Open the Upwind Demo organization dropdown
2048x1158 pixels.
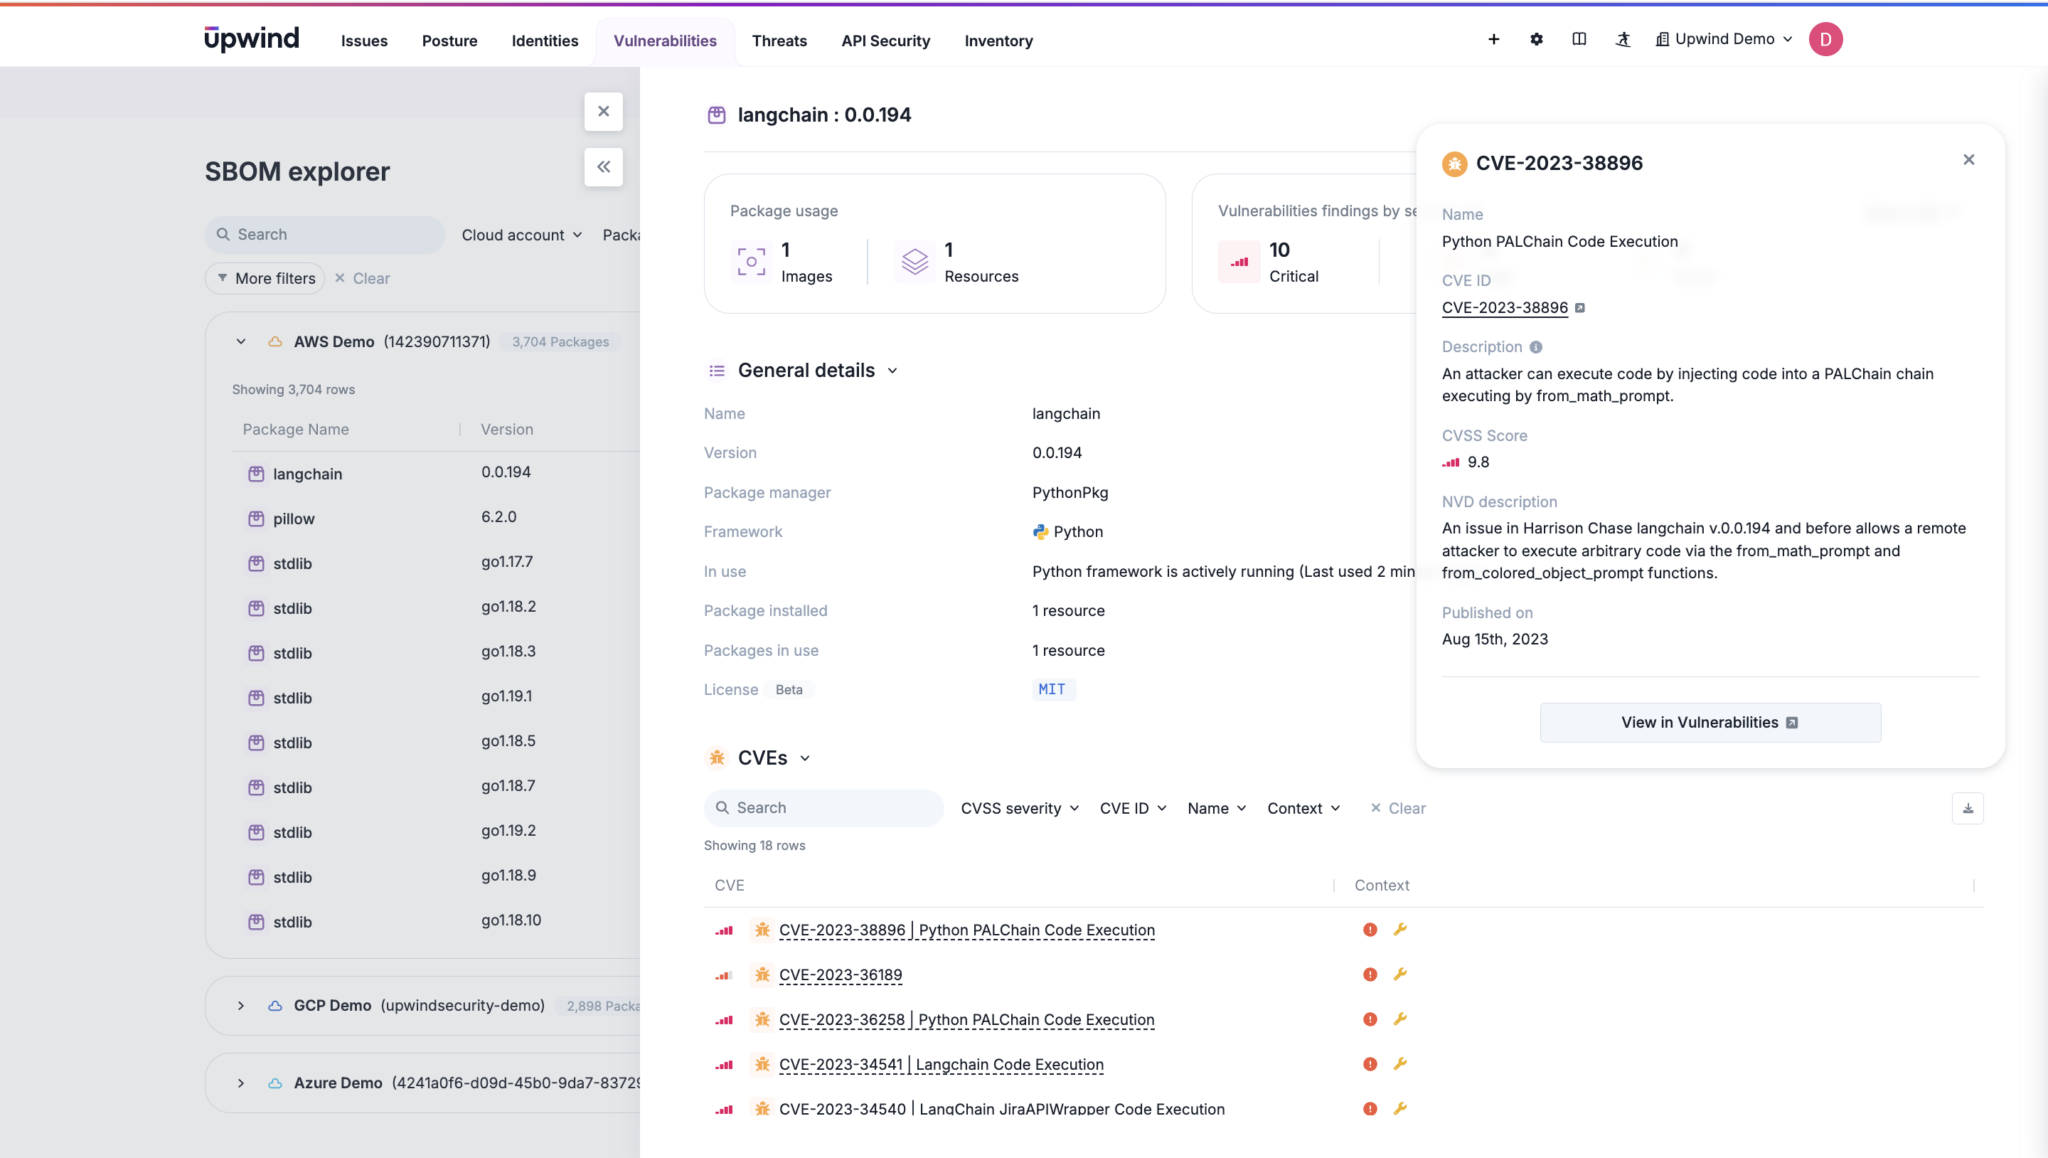tap(1723, 39)
